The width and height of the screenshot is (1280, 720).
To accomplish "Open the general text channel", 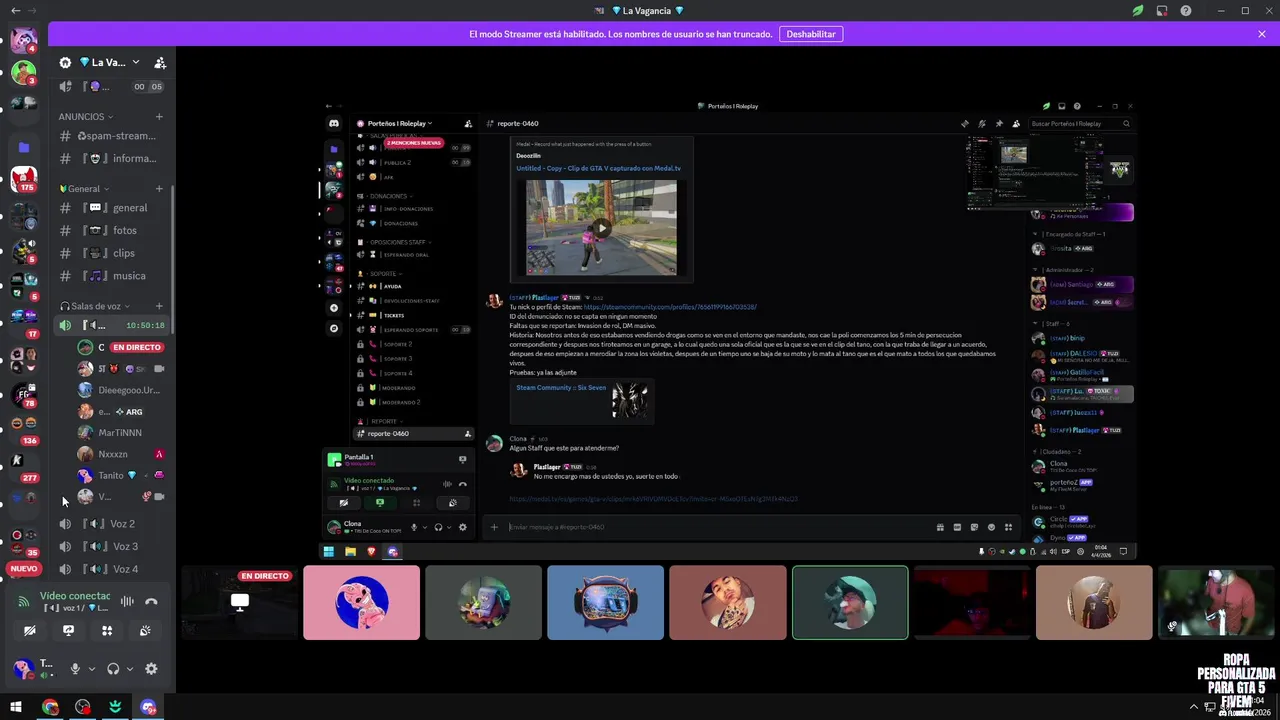I will pyautogui.click(x=110, y=208).
